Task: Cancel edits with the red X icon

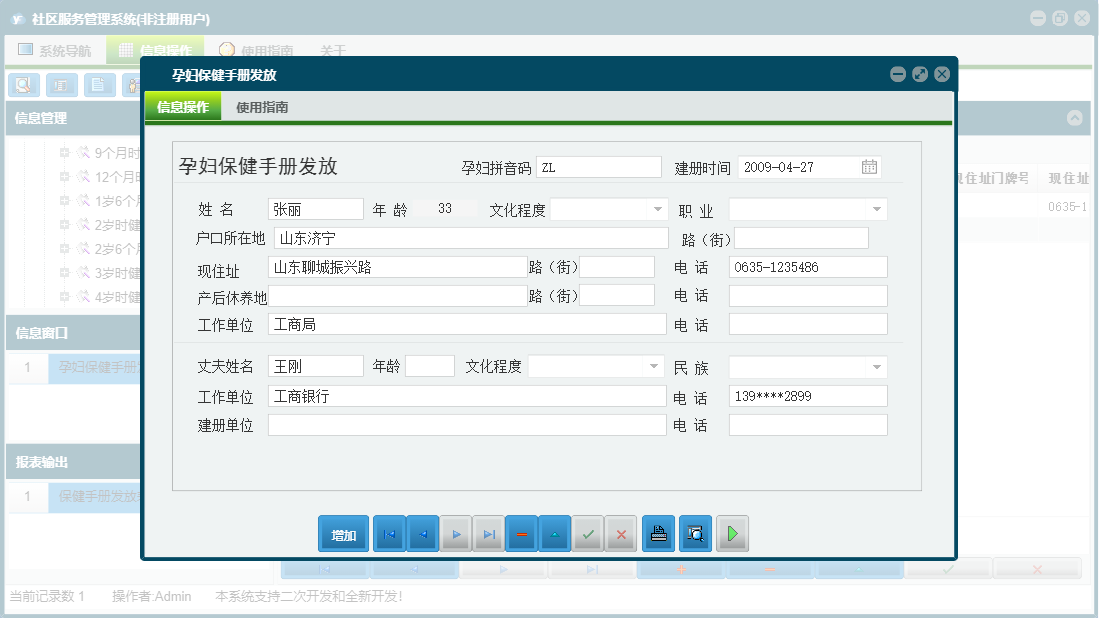Action: pos(620,533)
